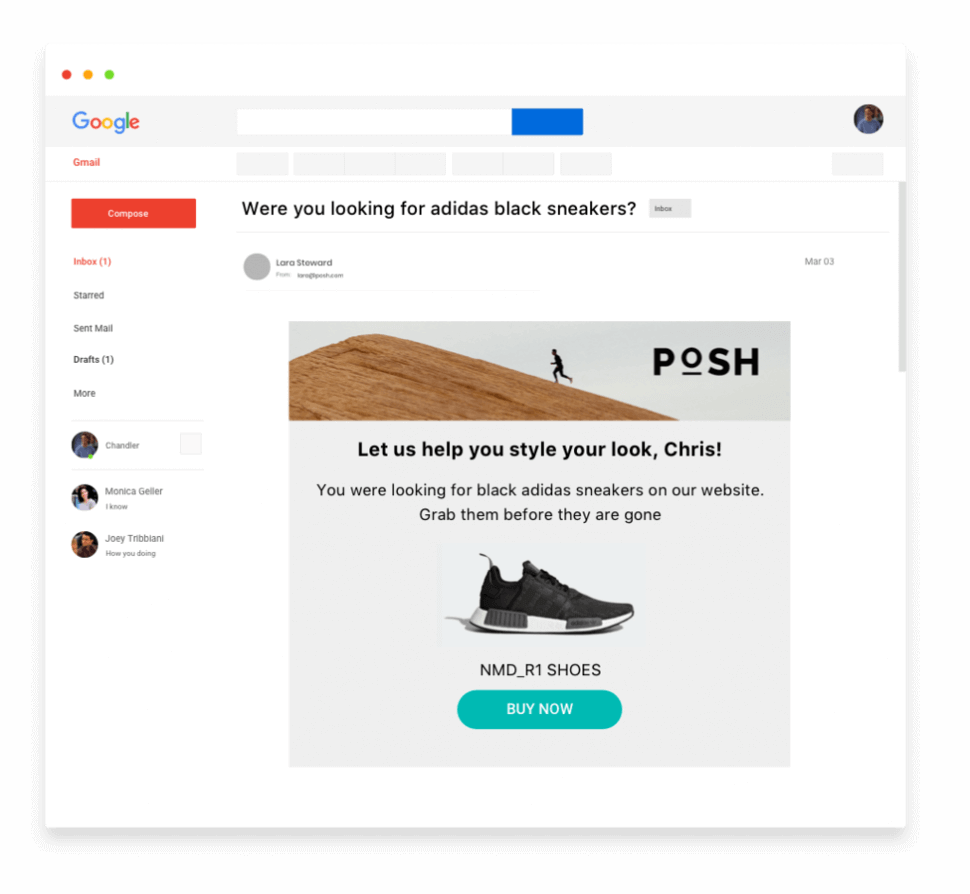970x894 pixels.
Task: Click the NMD_R1 sneaker product image
Action: 541,595
